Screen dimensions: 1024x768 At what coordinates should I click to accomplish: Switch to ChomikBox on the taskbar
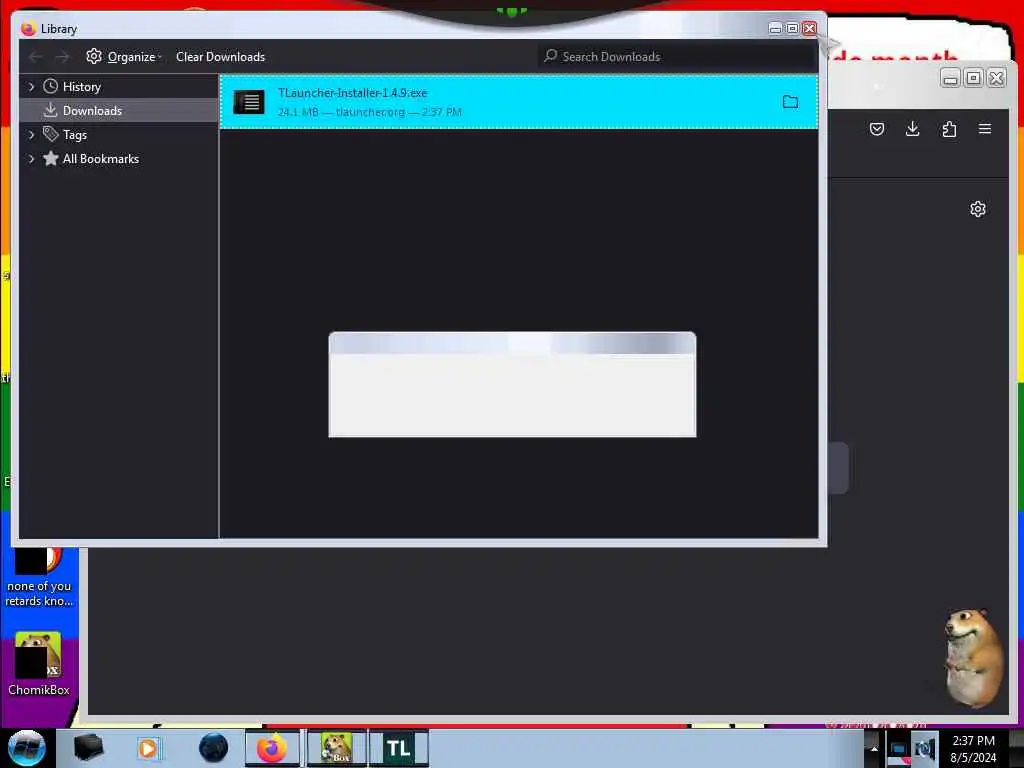point(337,748)
